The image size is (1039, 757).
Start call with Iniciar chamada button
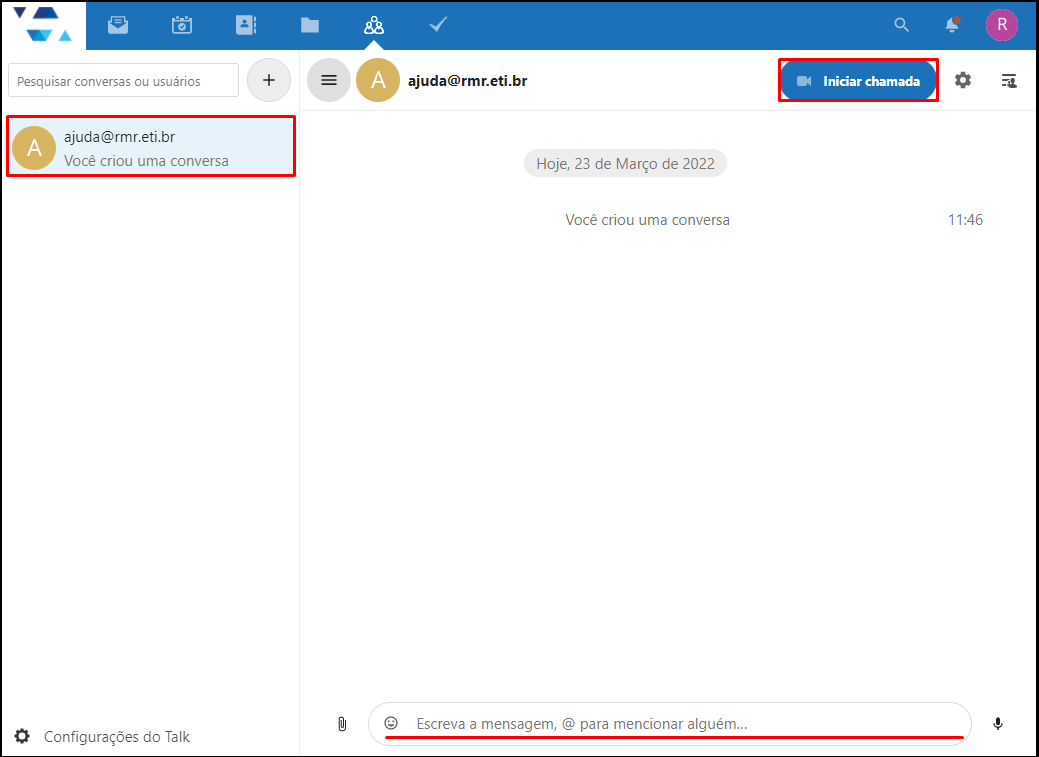point(858,81)
